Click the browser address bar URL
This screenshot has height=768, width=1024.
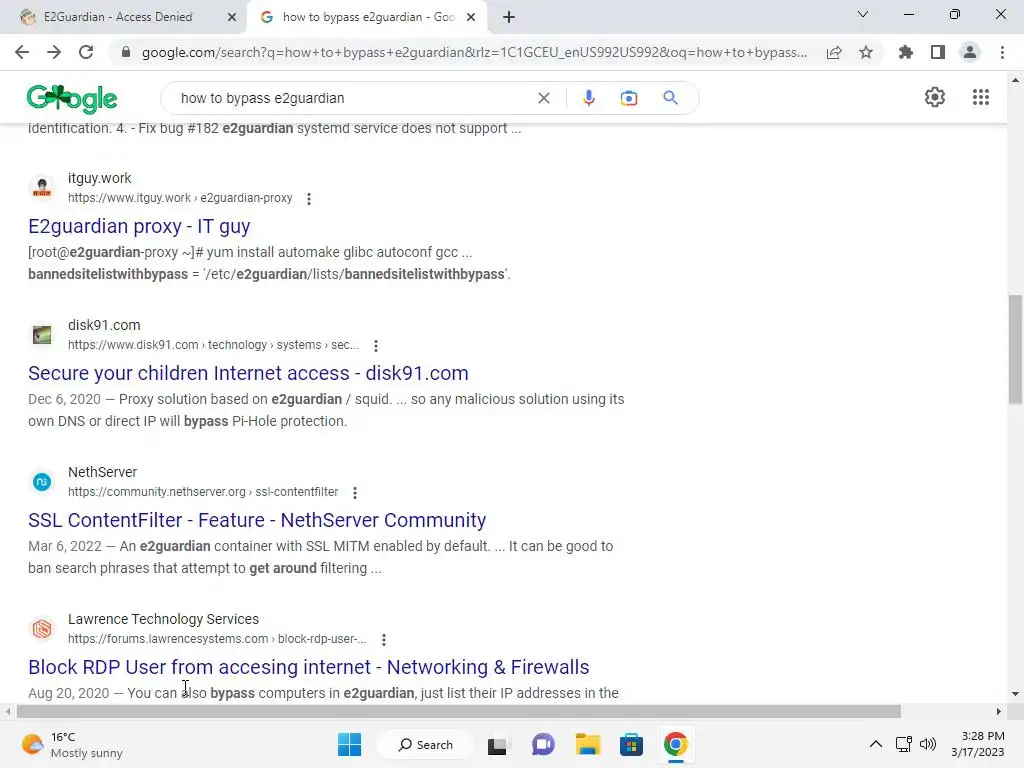(474, 52)
